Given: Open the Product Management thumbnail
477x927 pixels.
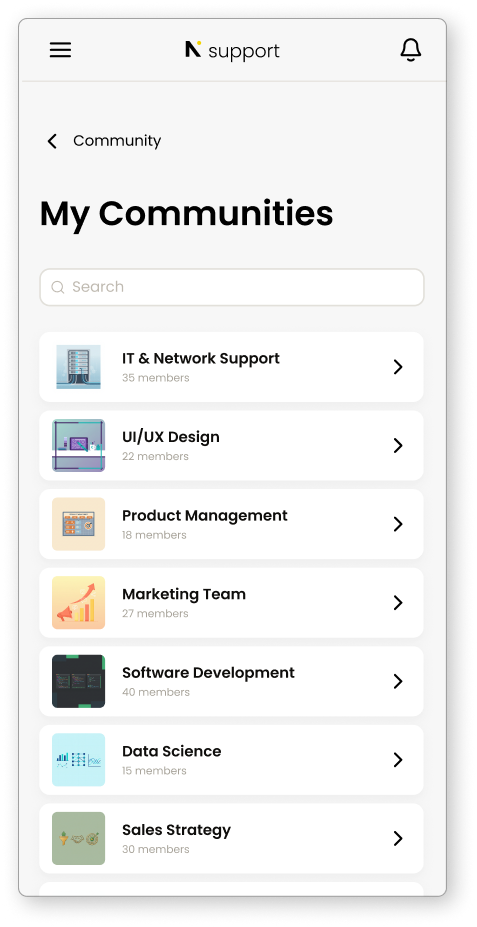Looking at the screenshot, I should tap(79, 524).
